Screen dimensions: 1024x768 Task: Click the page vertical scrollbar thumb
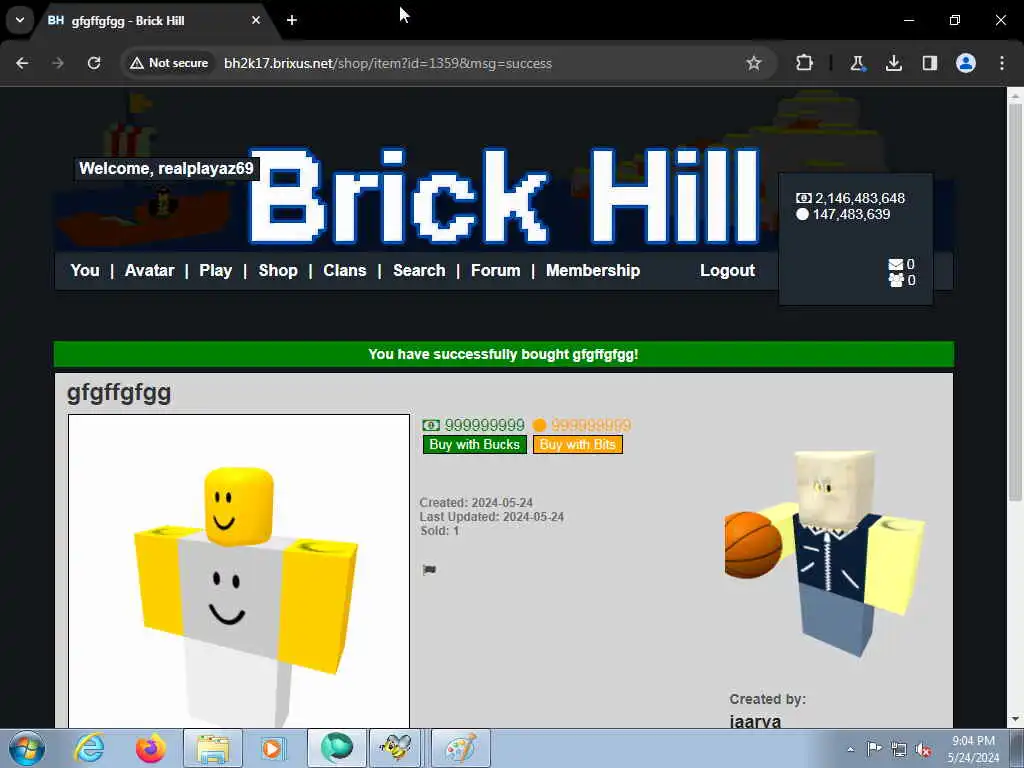click(x=1015, y=300)
